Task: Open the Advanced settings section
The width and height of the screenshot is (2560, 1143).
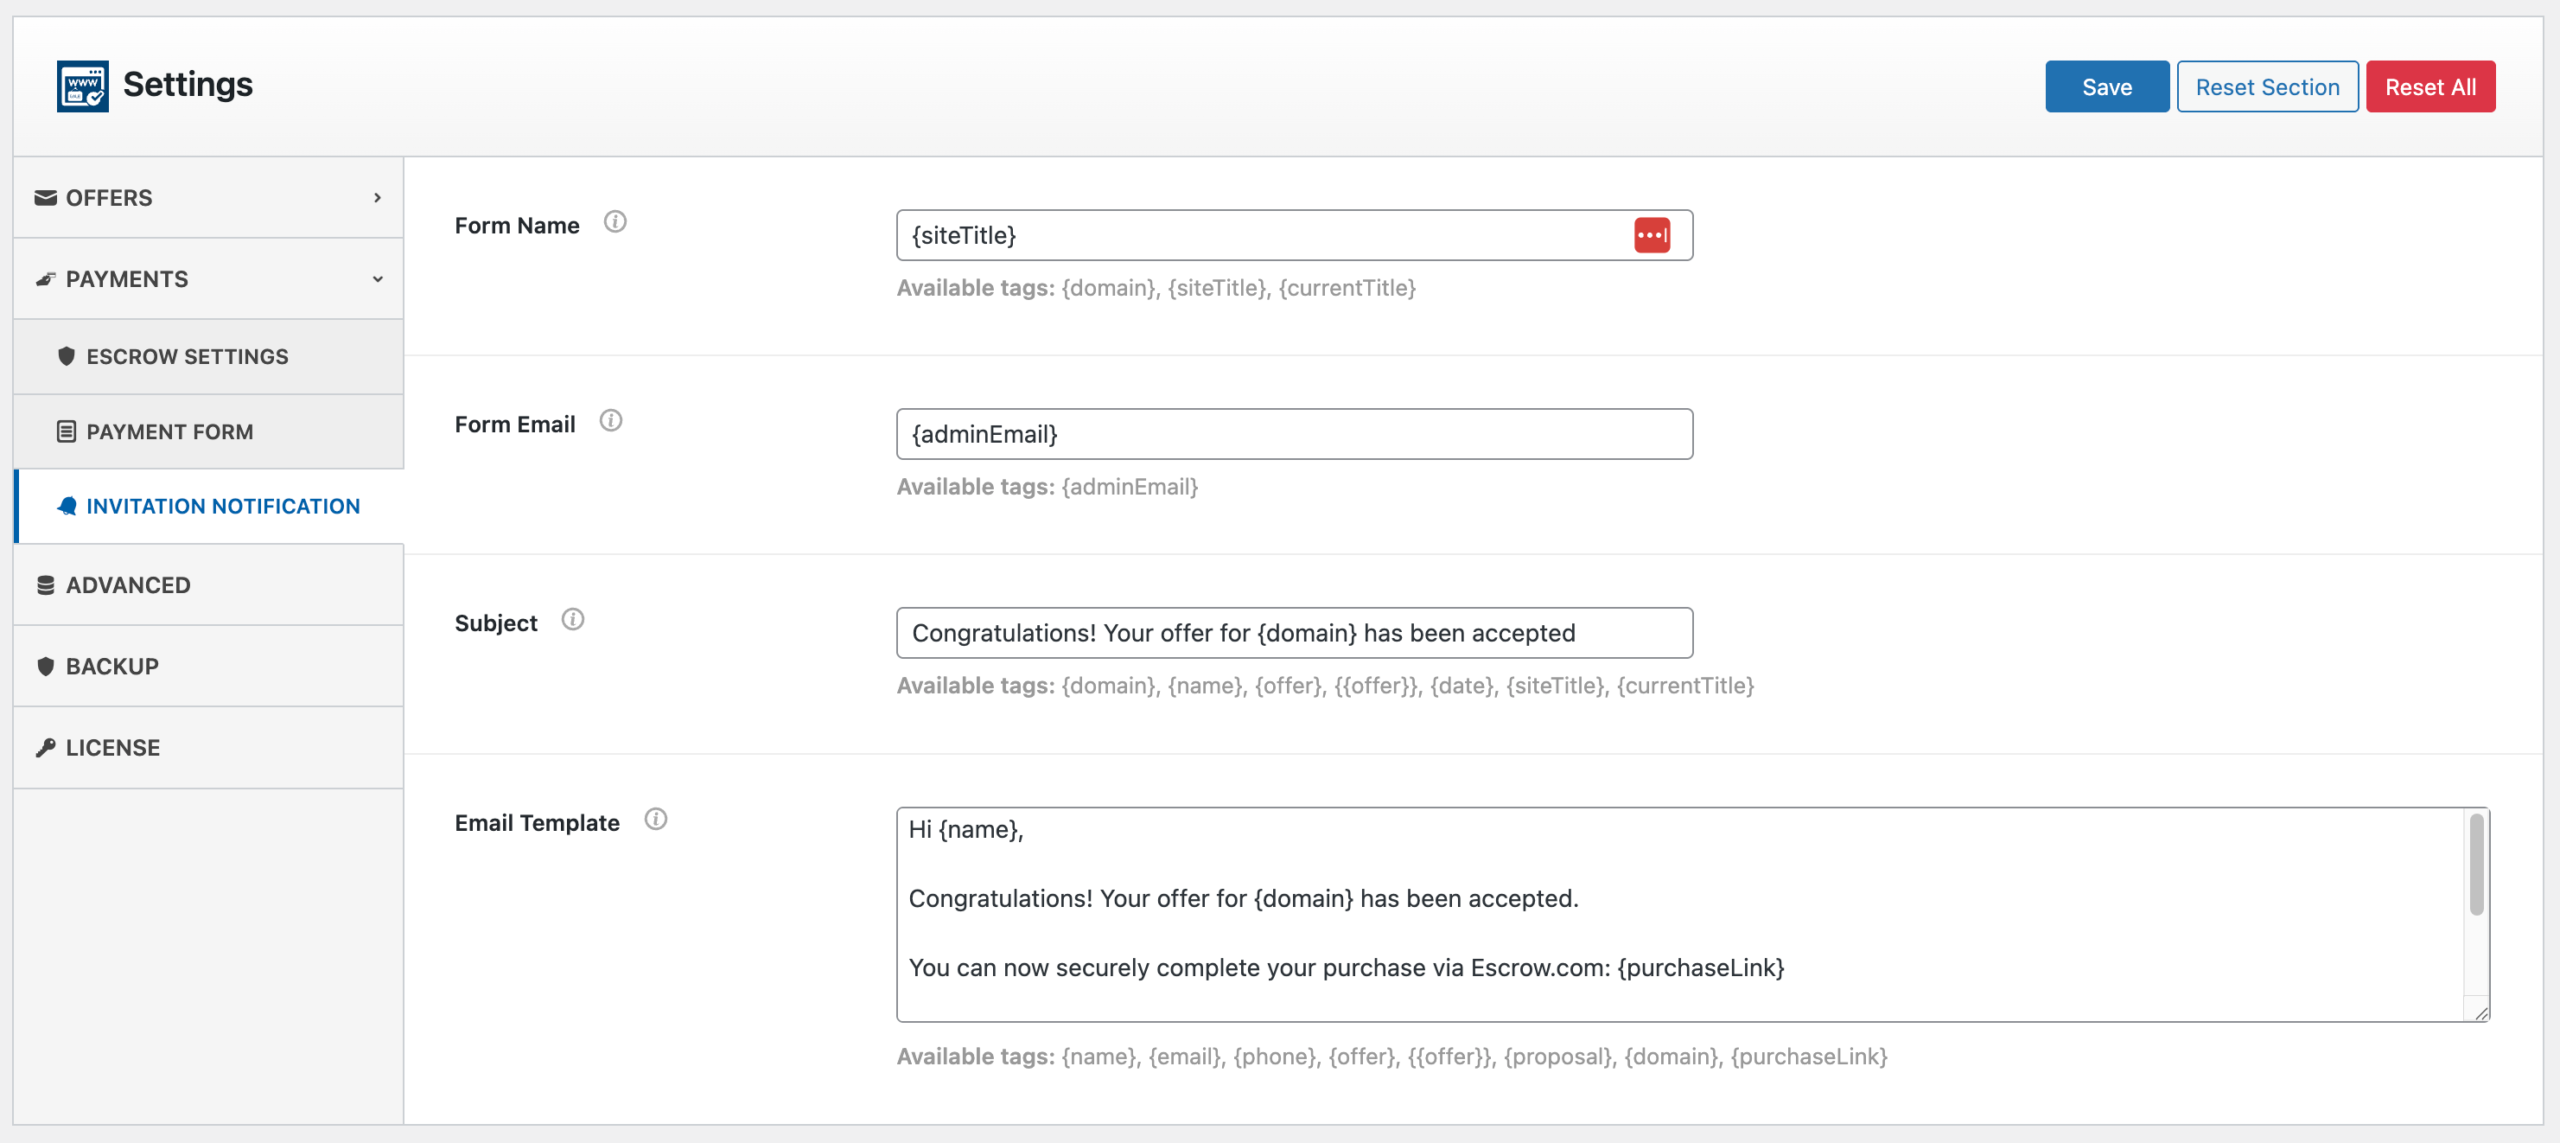Action: [128, 586]
